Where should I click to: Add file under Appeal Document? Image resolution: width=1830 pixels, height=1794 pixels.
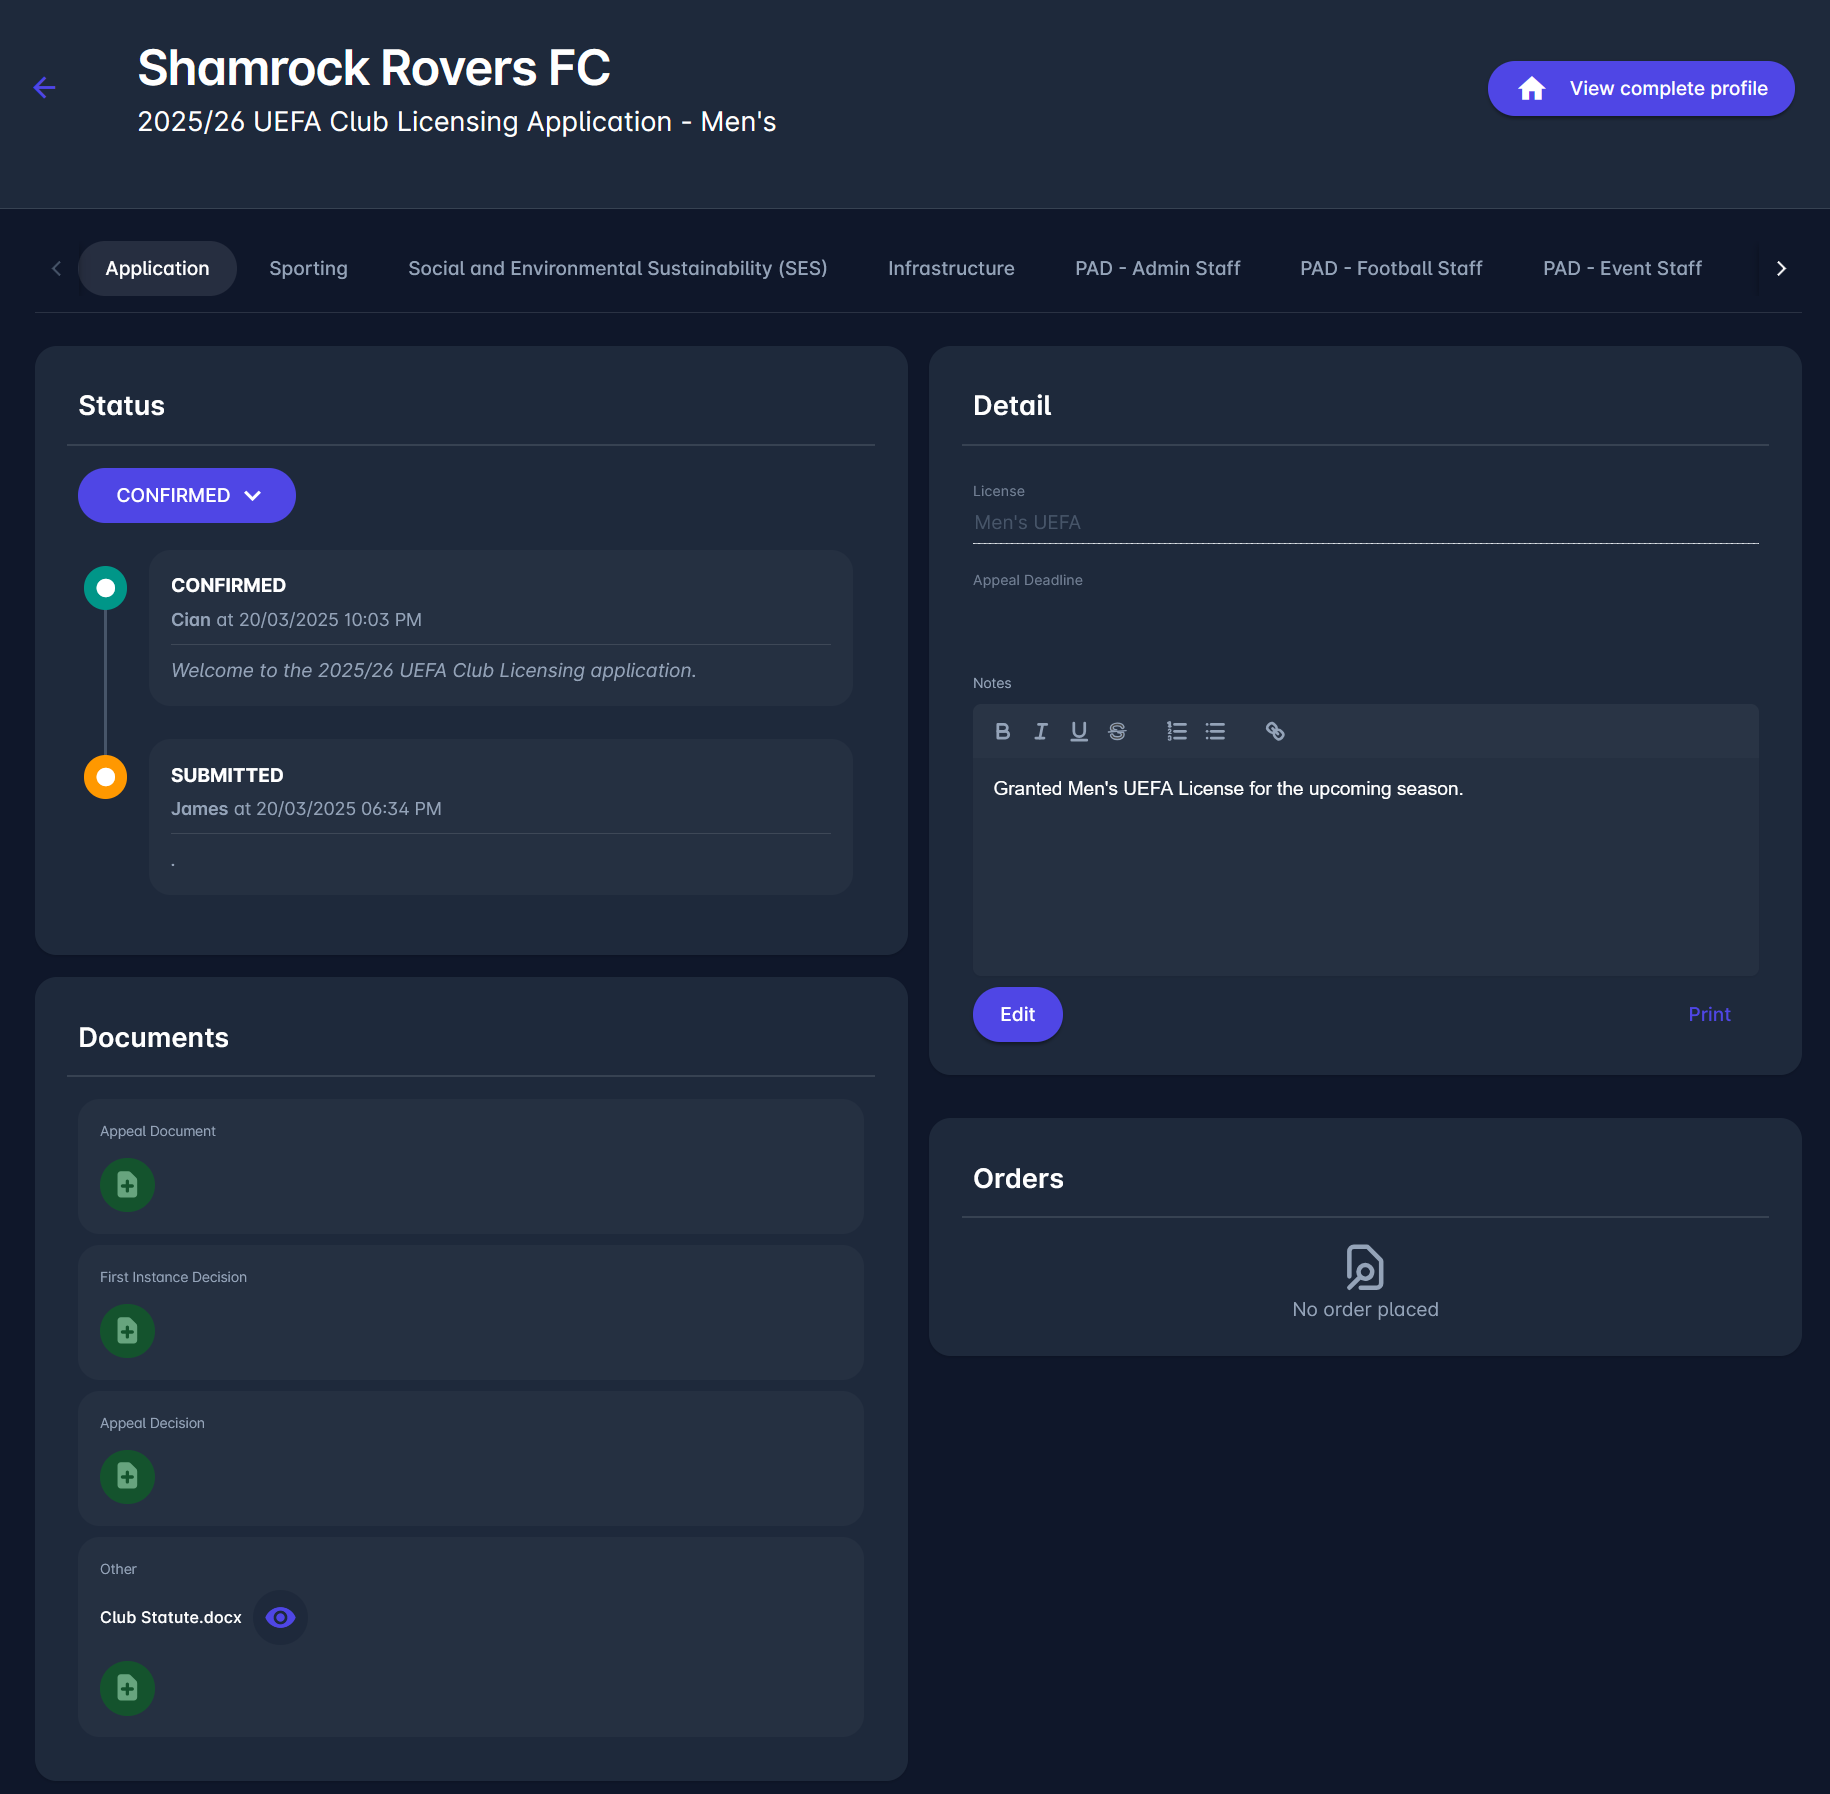[127, 1185]
